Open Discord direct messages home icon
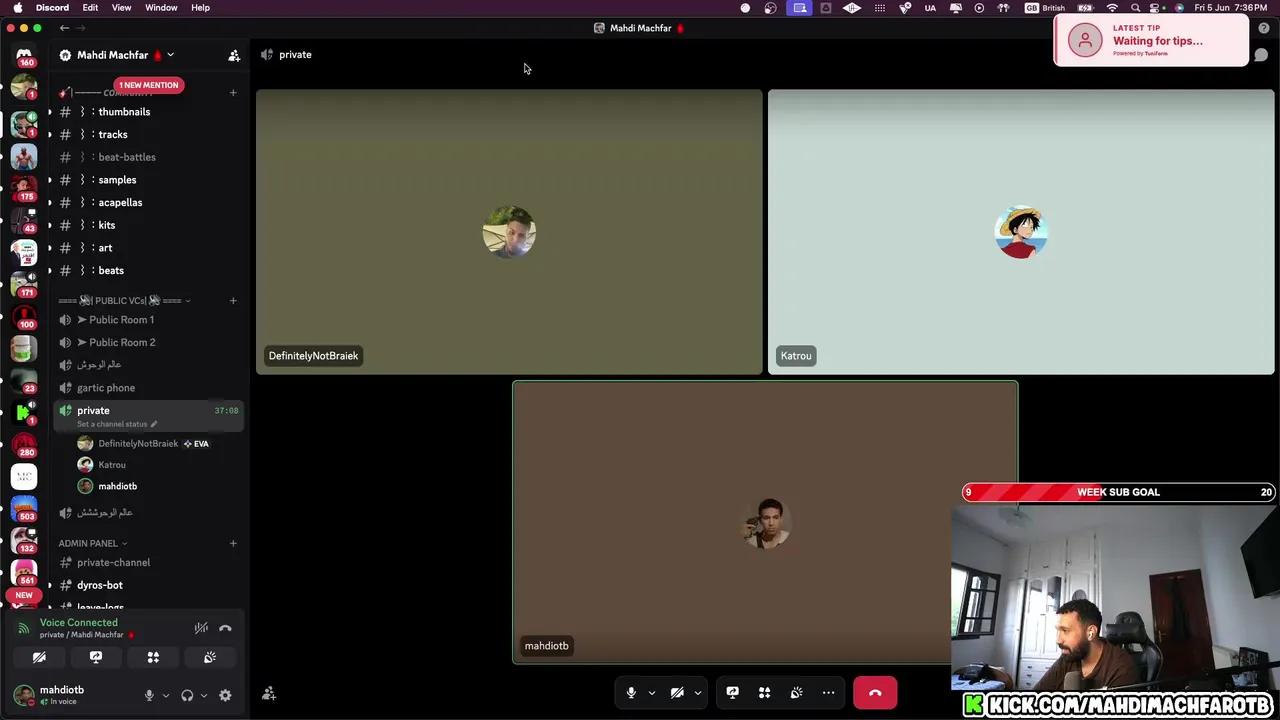 (x=24, y=56)
